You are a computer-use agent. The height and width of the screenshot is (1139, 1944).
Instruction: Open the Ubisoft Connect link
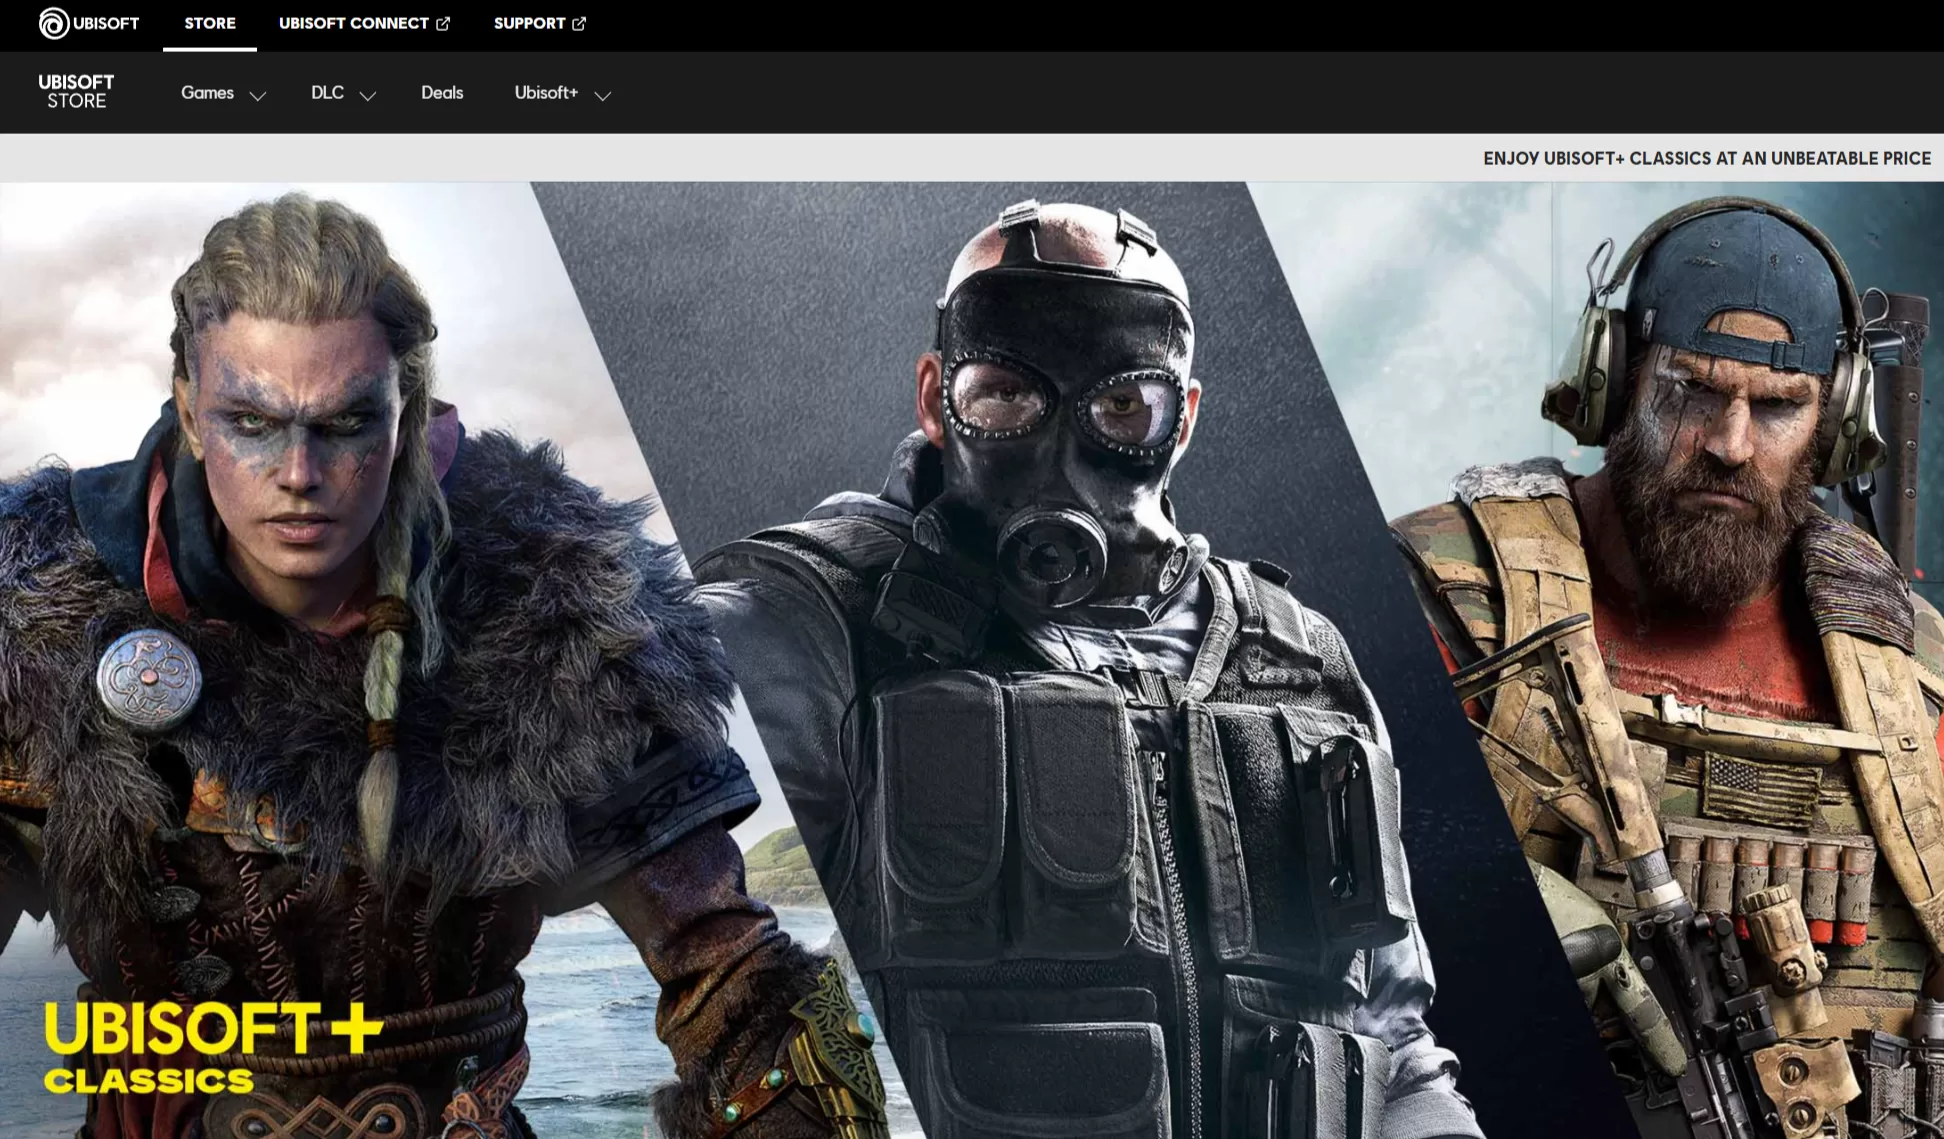(x=353, y=23)
